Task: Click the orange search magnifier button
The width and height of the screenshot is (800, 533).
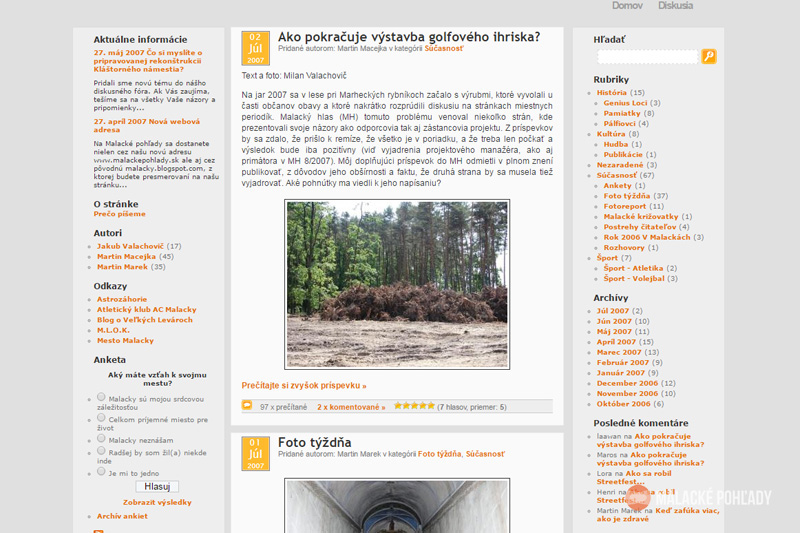Action: point(709,56)
